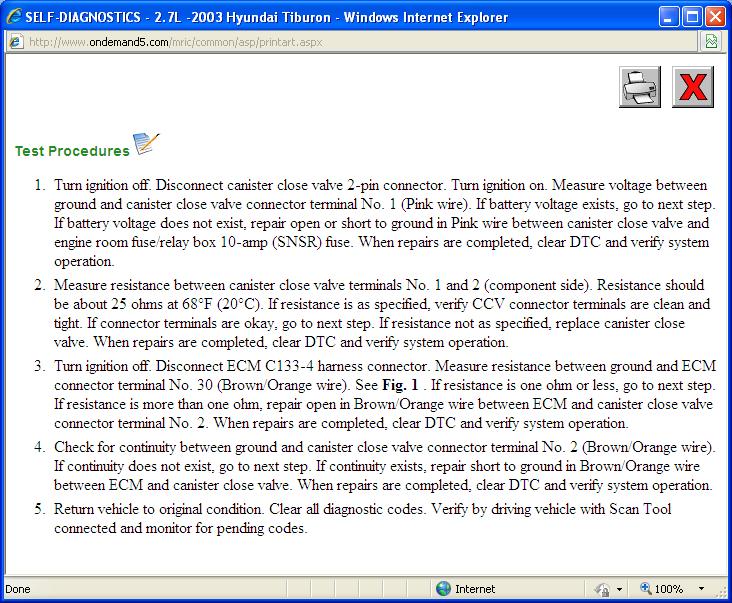The image size is (732, 603).
Task: Open the notepad pencil icon beside Test Procedures
Action: coord(146,143)
